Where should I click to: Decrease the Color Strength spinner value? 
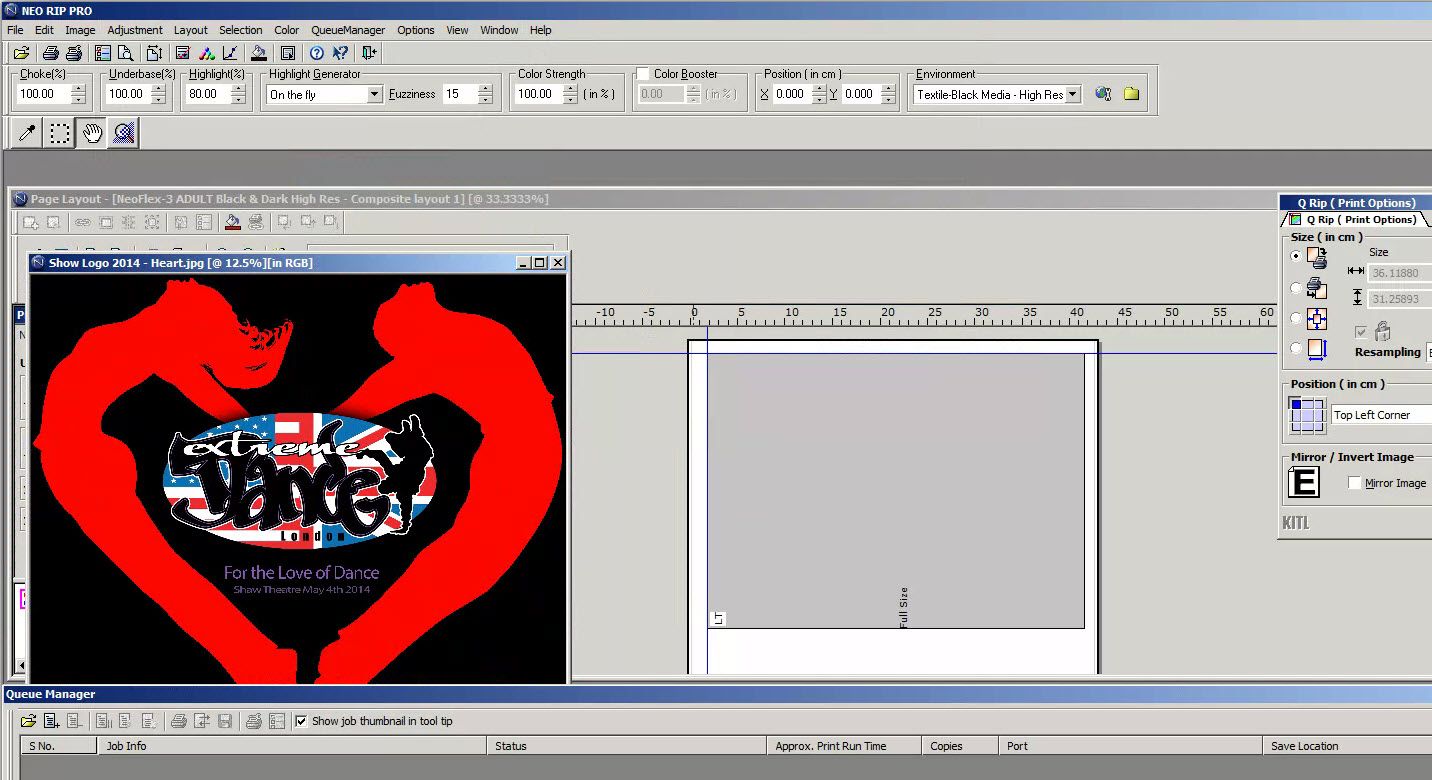tap(571, 99)
